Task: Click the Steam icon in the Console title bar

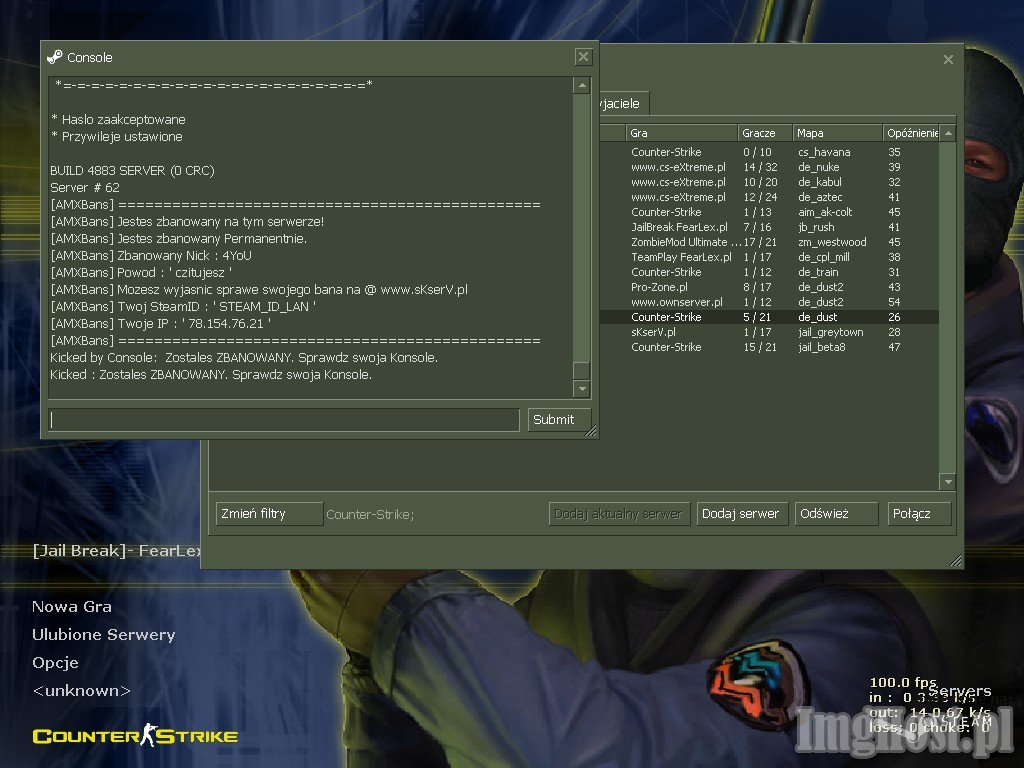Action: (55, 57)
